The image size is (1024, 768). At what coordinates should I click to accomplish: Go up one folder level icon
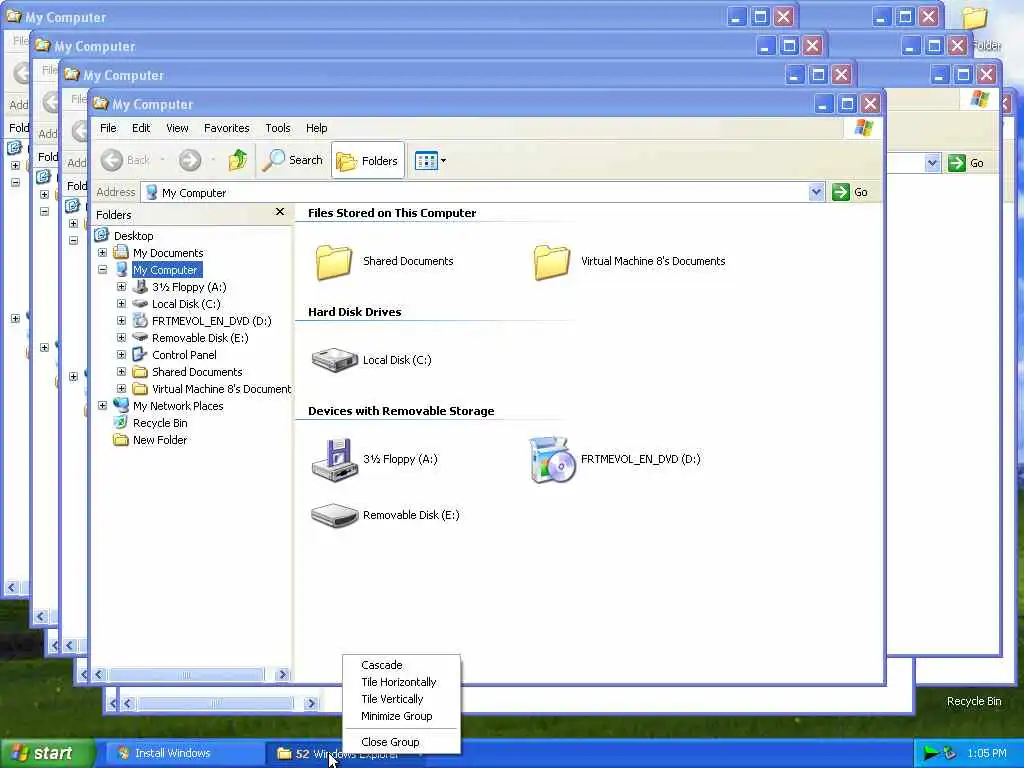point(238,160)
